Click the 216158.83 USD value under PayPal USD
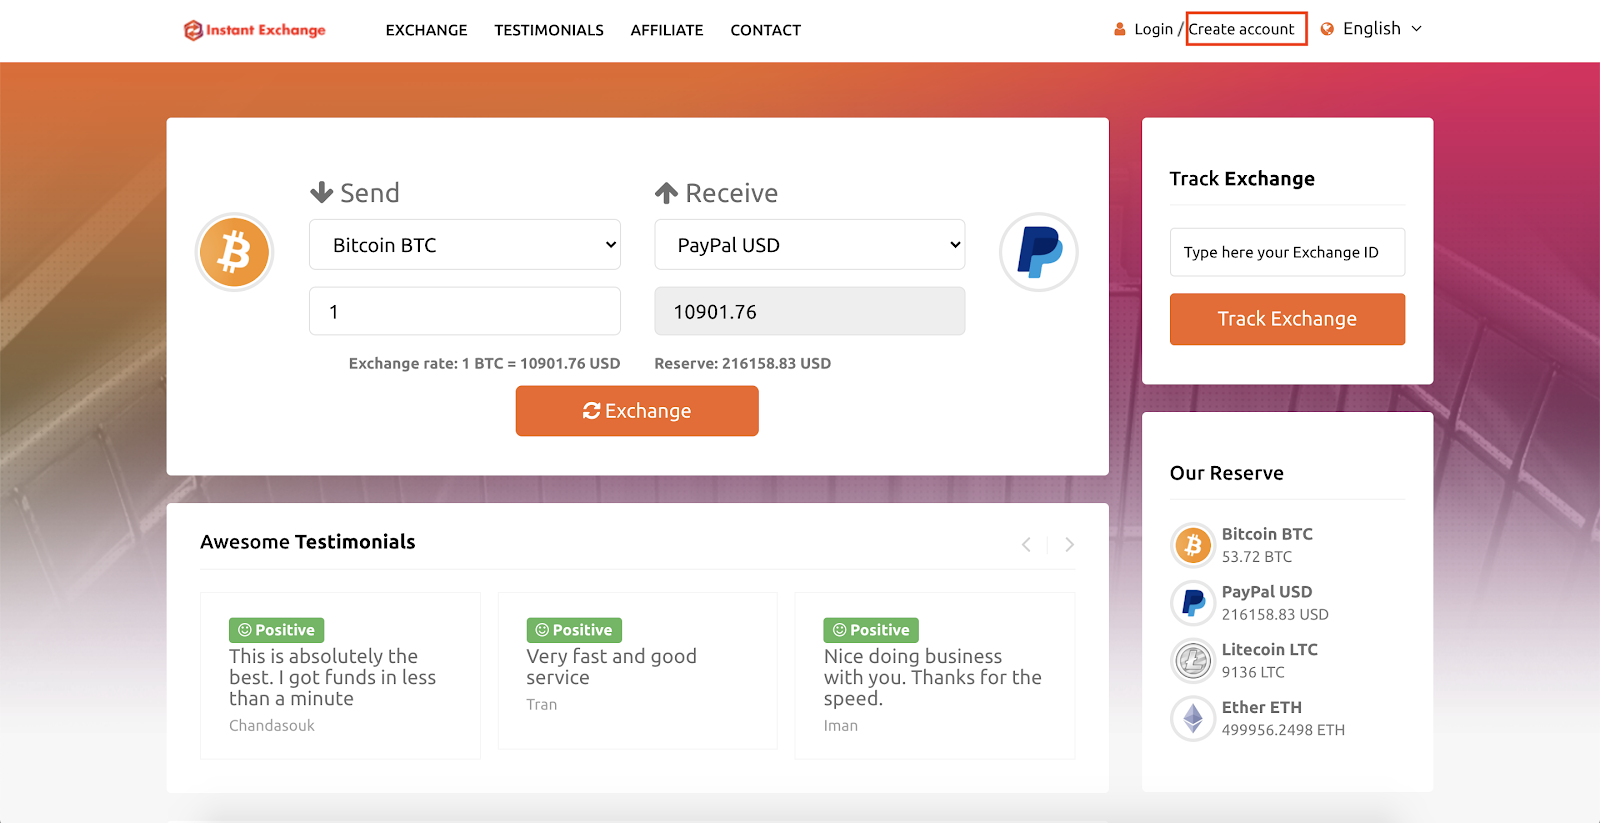Screen dimensions: 1600x823 (1275, 615)
